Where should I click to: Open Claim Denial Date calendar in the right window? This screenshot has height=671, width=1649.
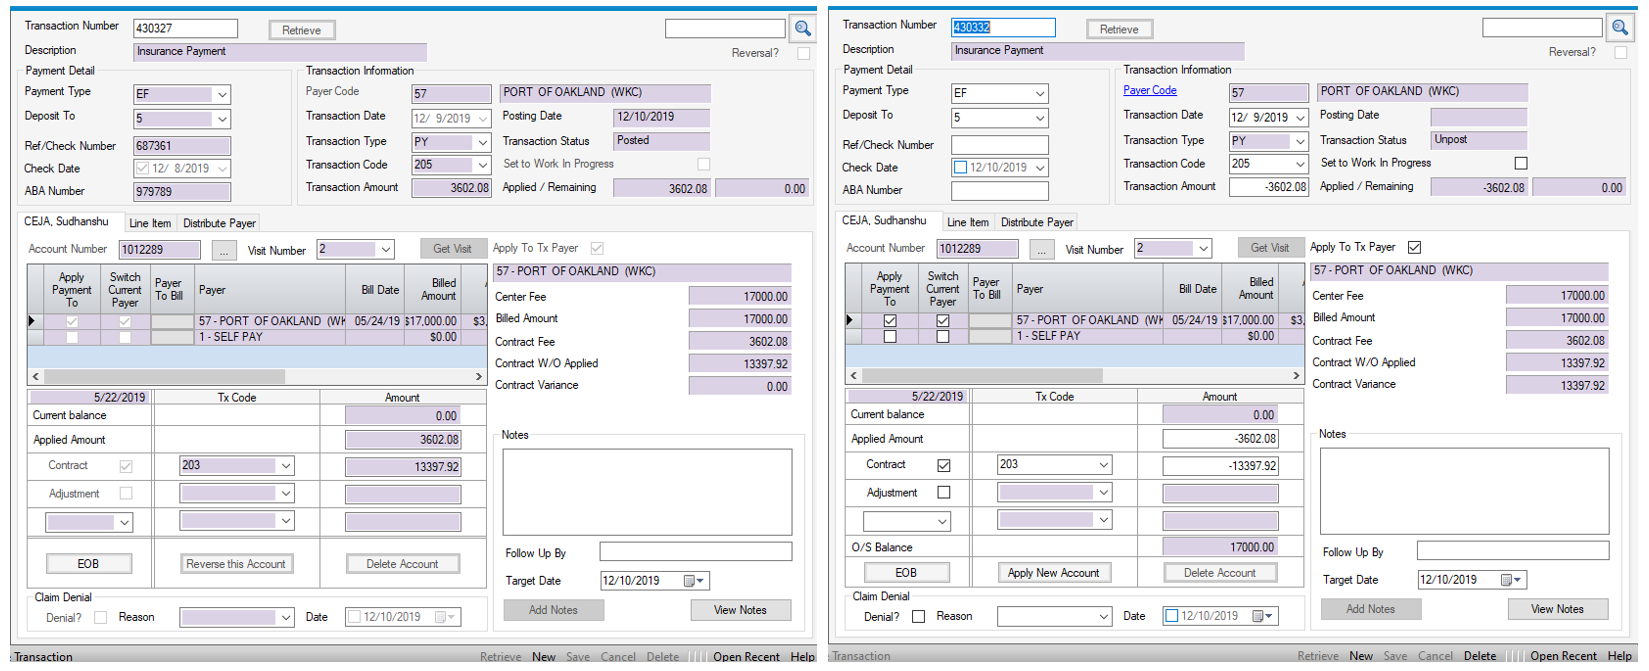coord(1263,616)
